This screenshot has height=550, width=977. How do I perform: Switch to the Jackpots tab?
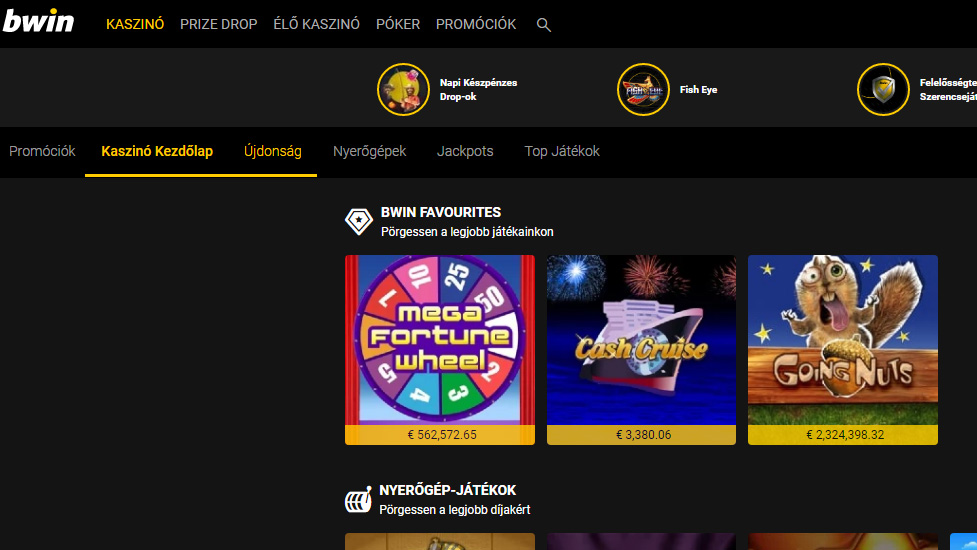click(465, 152)
